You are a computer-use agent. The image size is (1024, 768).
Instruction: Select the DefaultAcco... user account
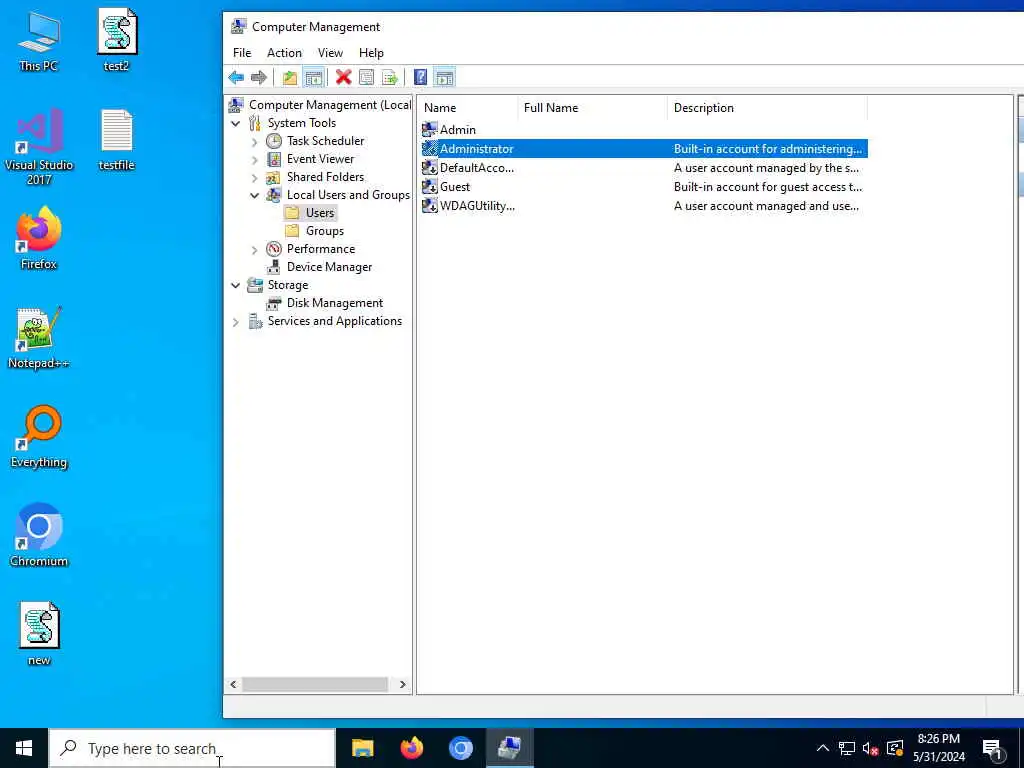coord(468,168)
